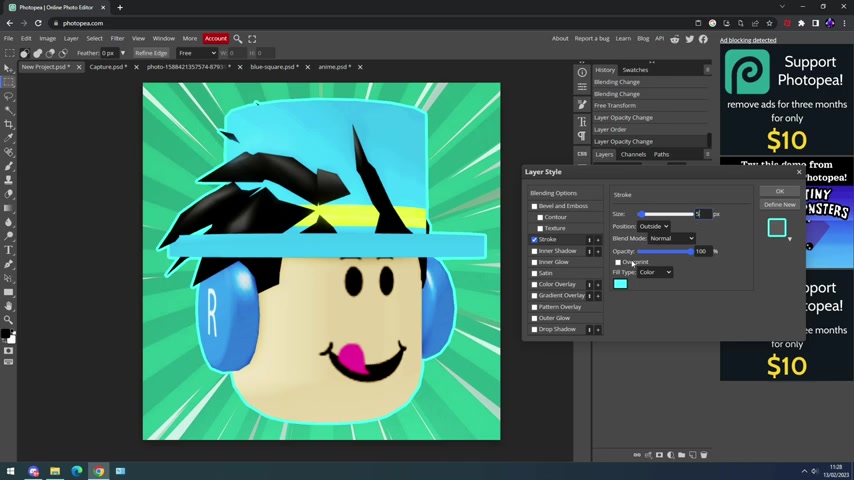854x480 pixels.
Task: Click the search magnifier in menu bar
Action: click(238, 39)
